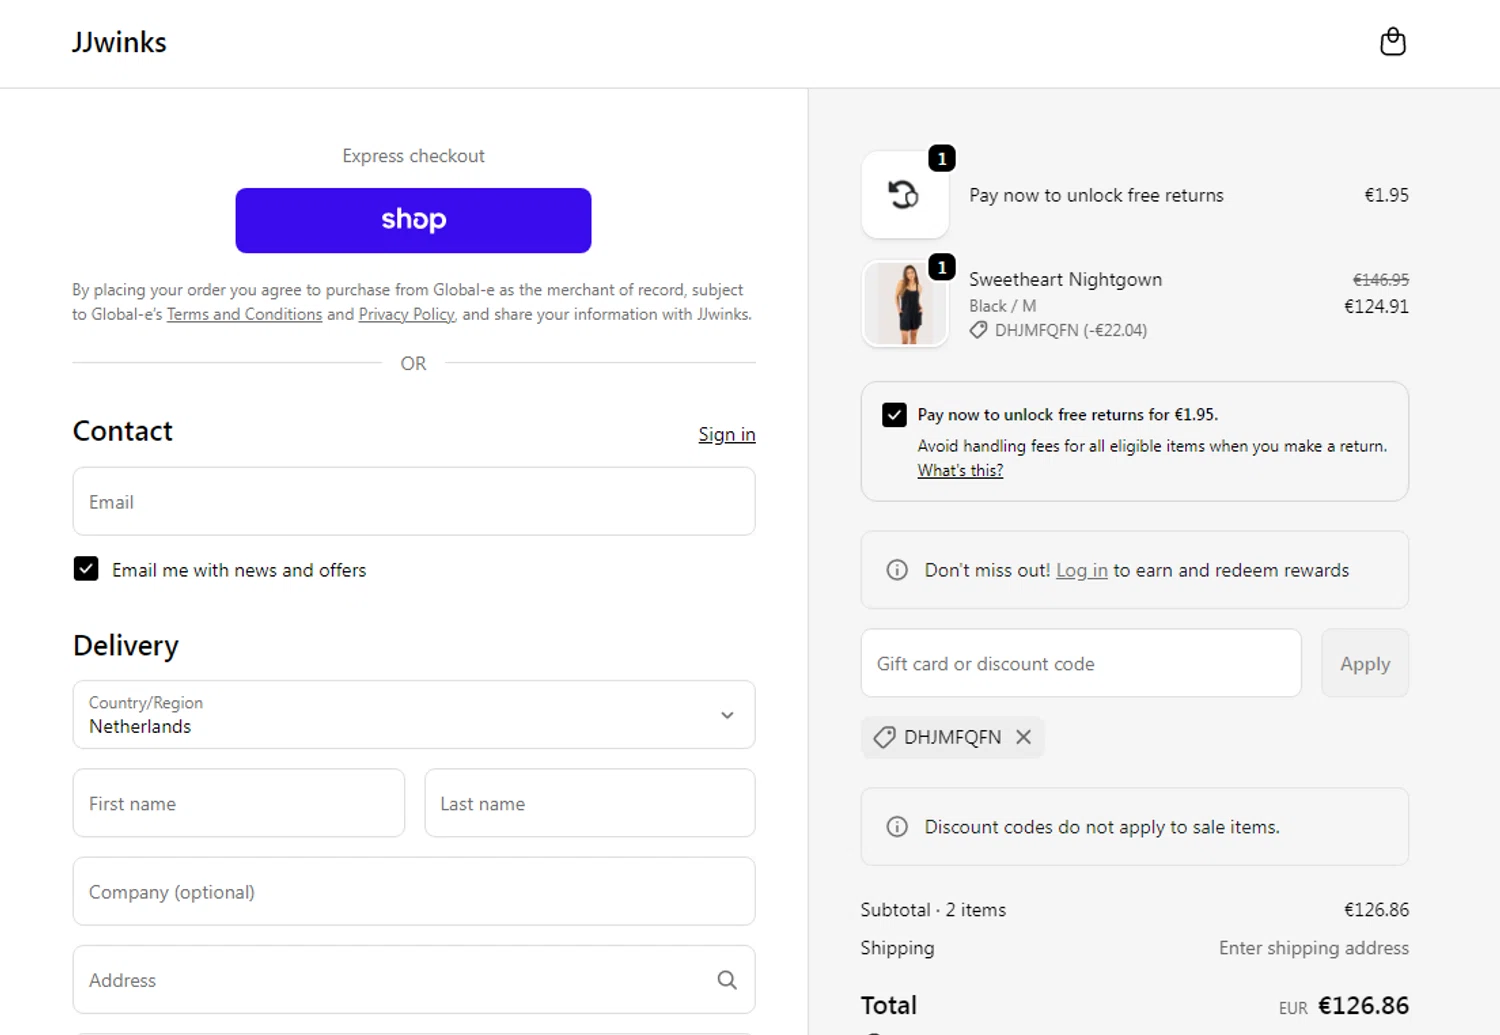Open the Sign in link

tap(727, 434)
